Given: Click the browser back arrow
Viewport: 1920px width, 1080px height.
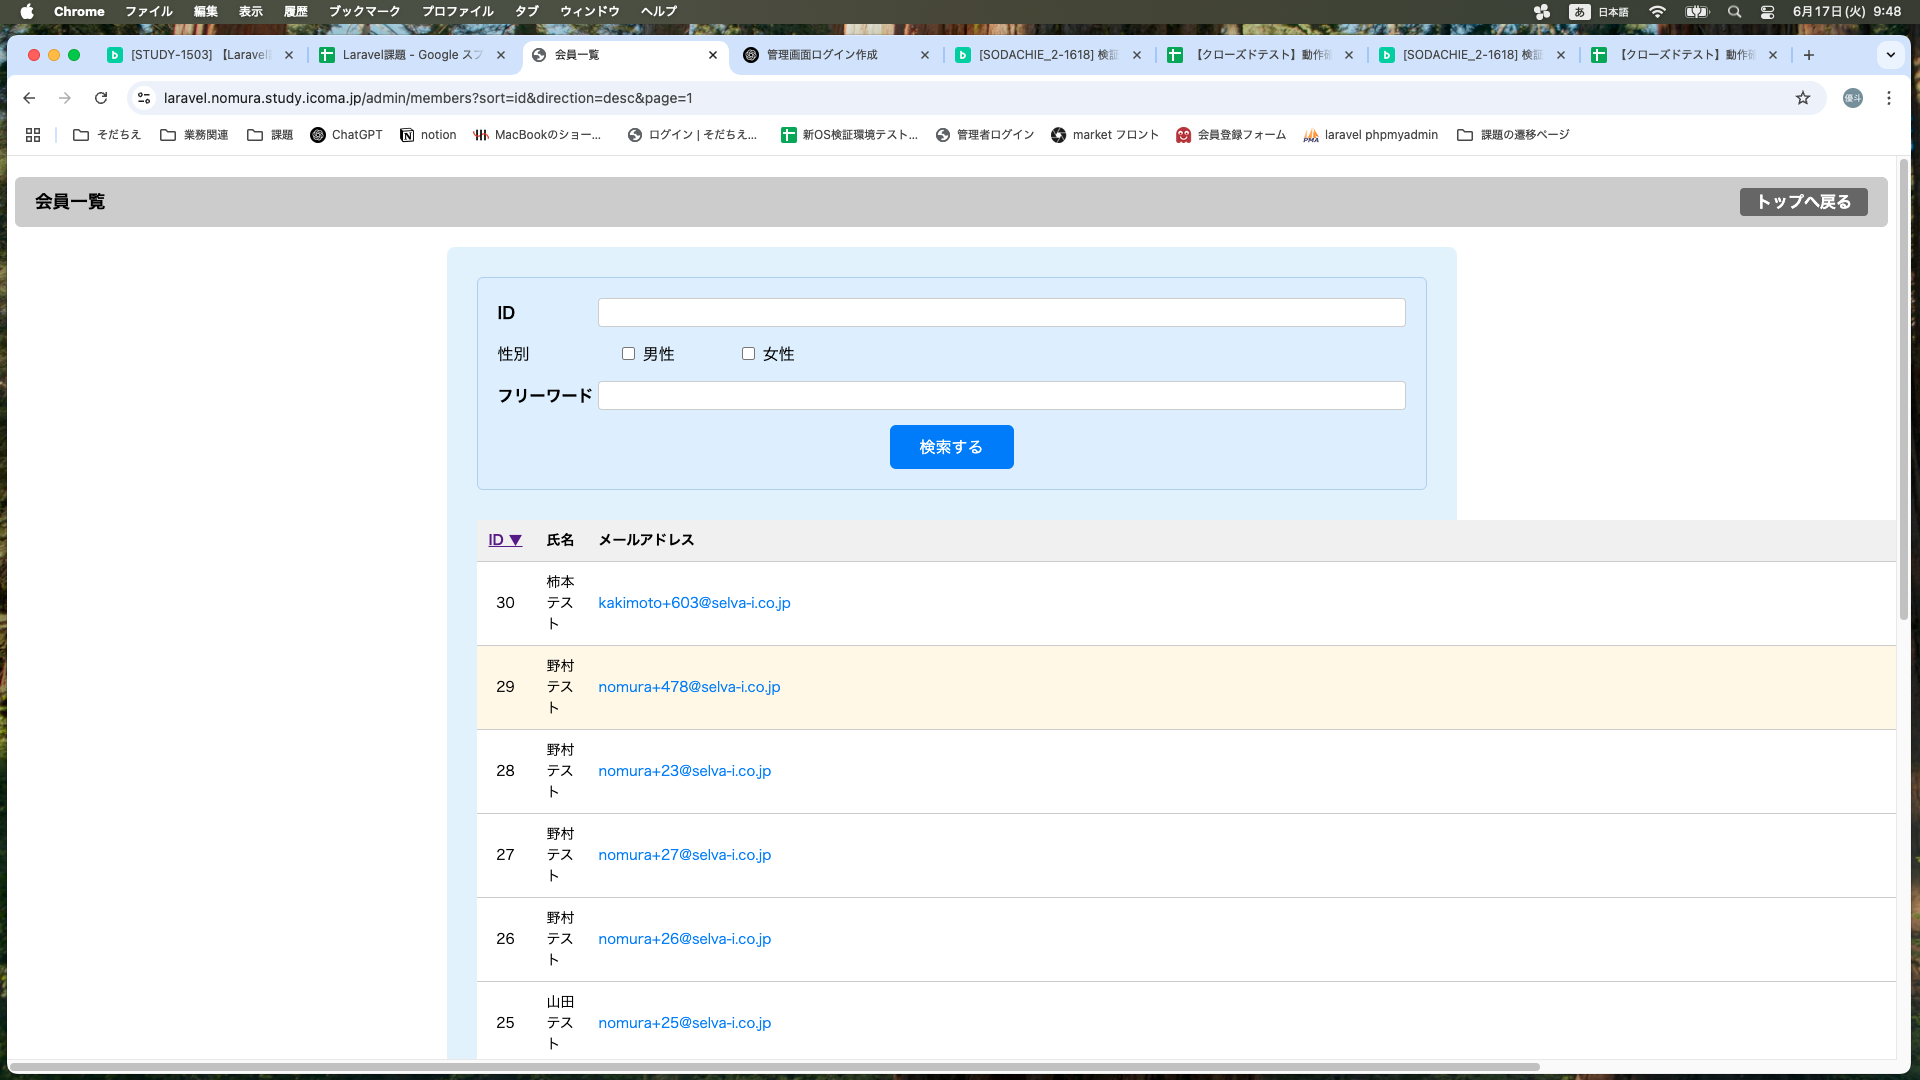Looking at the screenshot, I should click(29, 98).
